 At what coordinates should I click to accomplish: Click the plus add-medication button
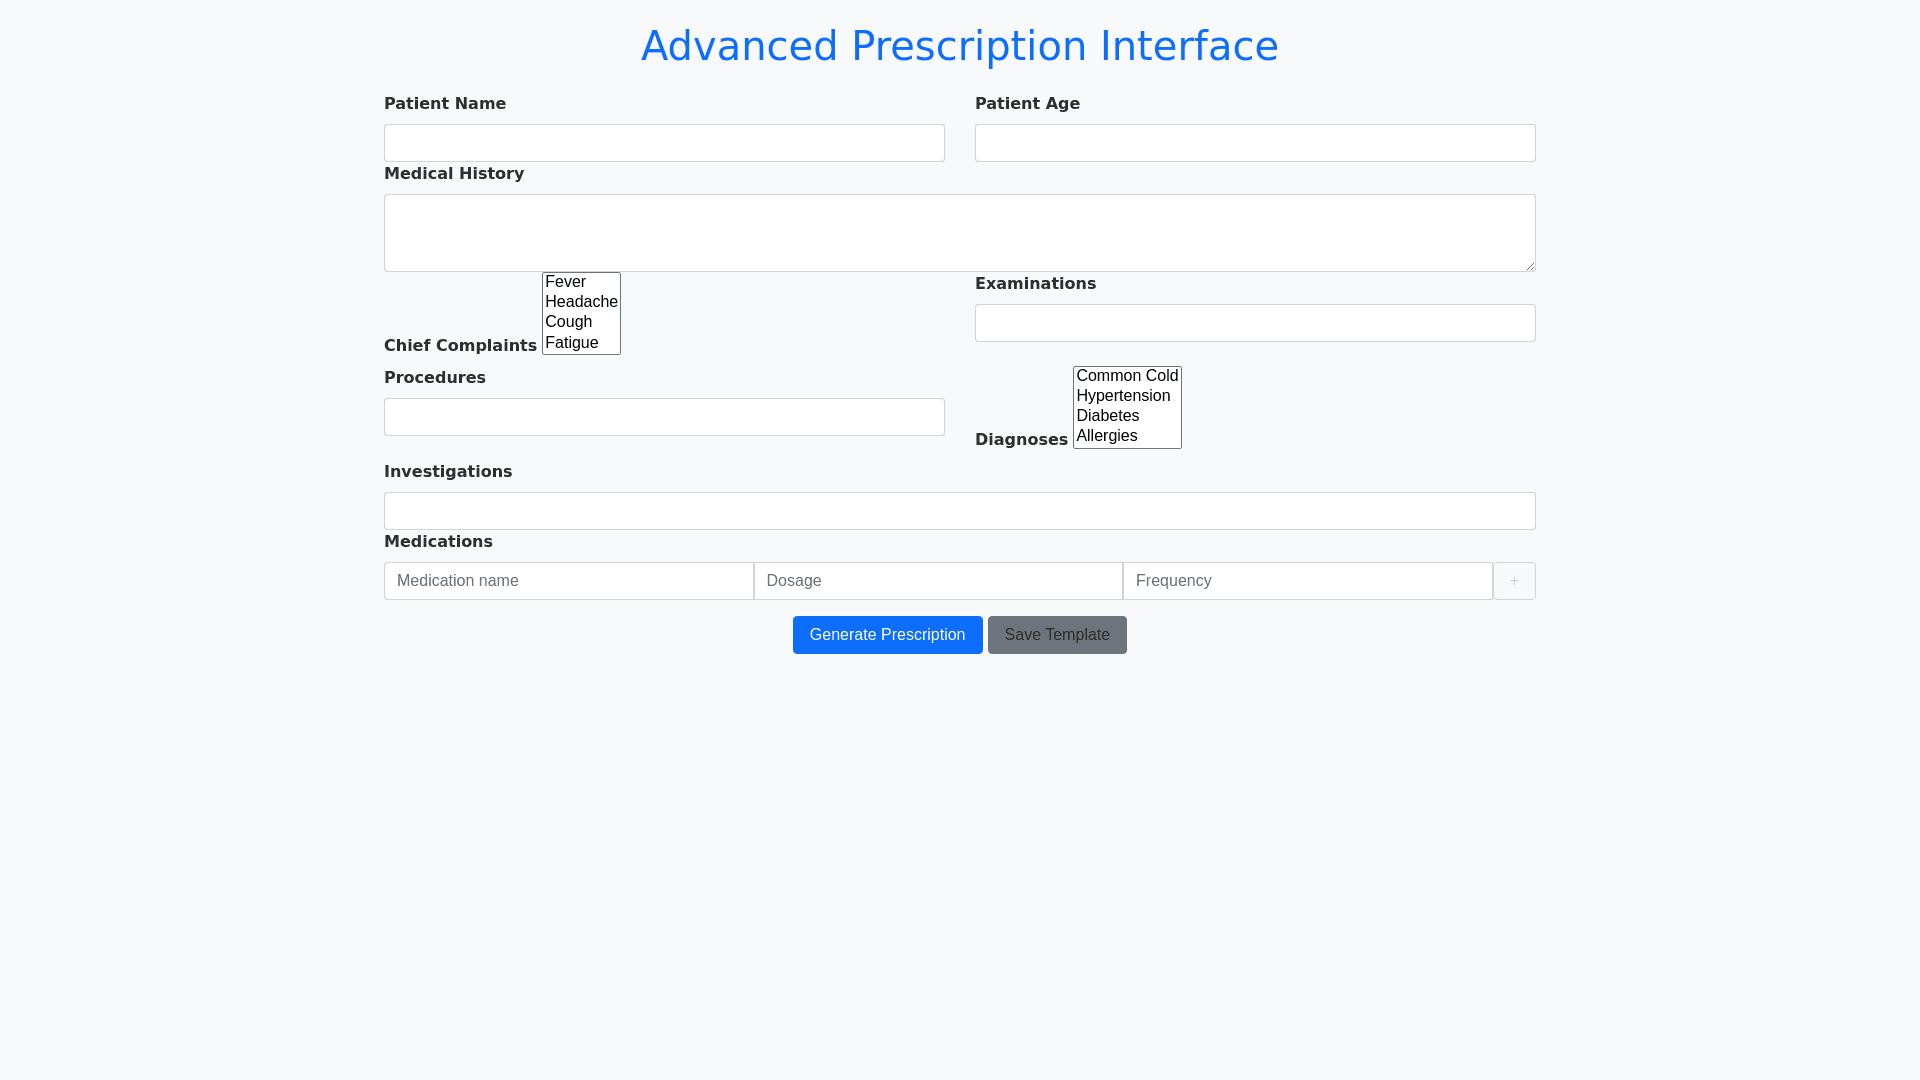coord(1514,581)
